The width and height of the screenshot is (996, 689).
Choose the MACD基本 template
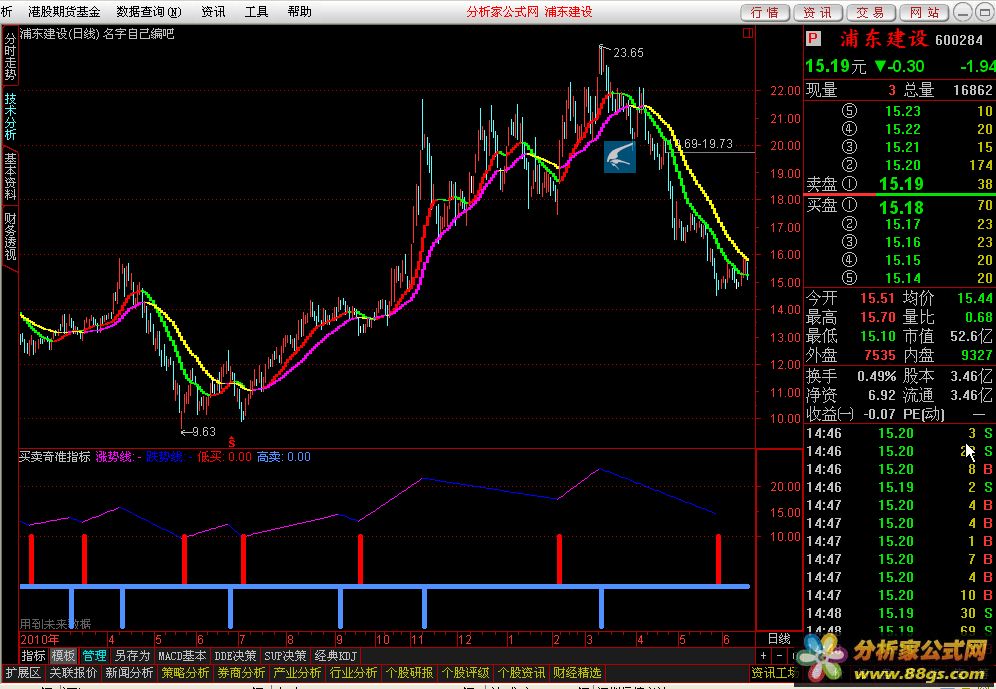(x=182, y=655)
